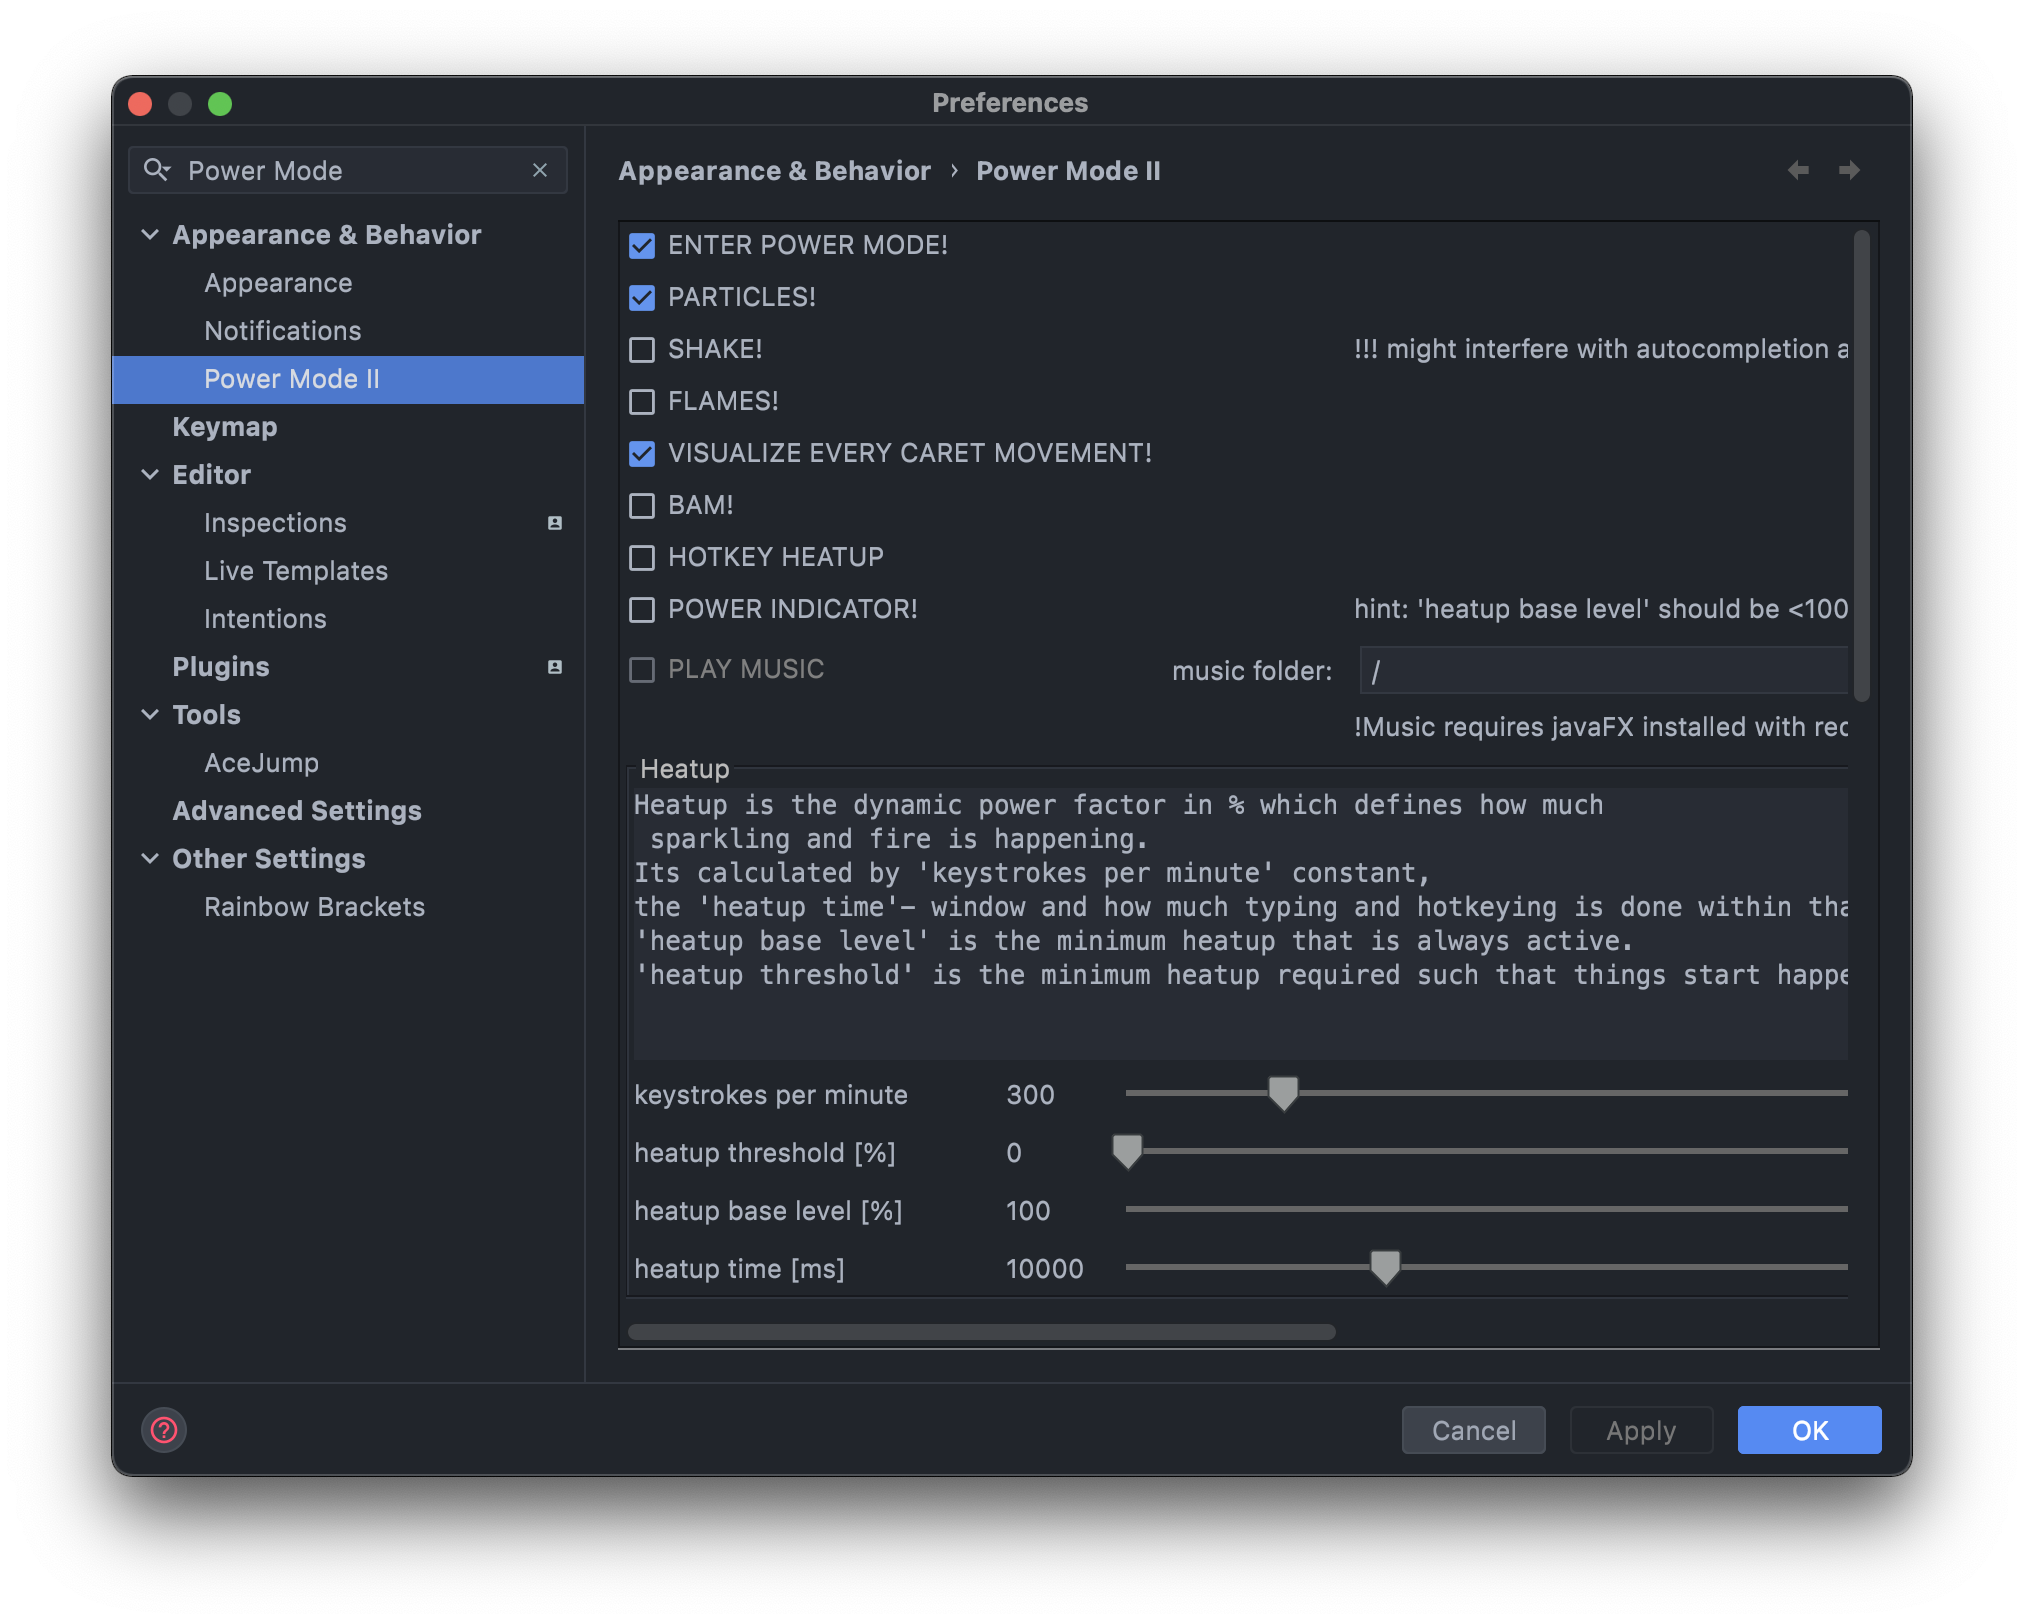Click the search magnifier icon
The height and width of the screenshot is (1624, 2024).
[156, 170]
